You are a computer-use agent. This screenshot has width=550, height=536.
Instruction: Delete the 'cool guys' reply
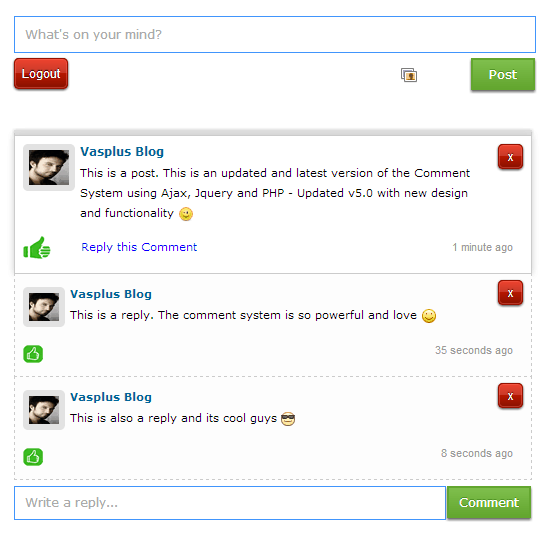point(510,396)
